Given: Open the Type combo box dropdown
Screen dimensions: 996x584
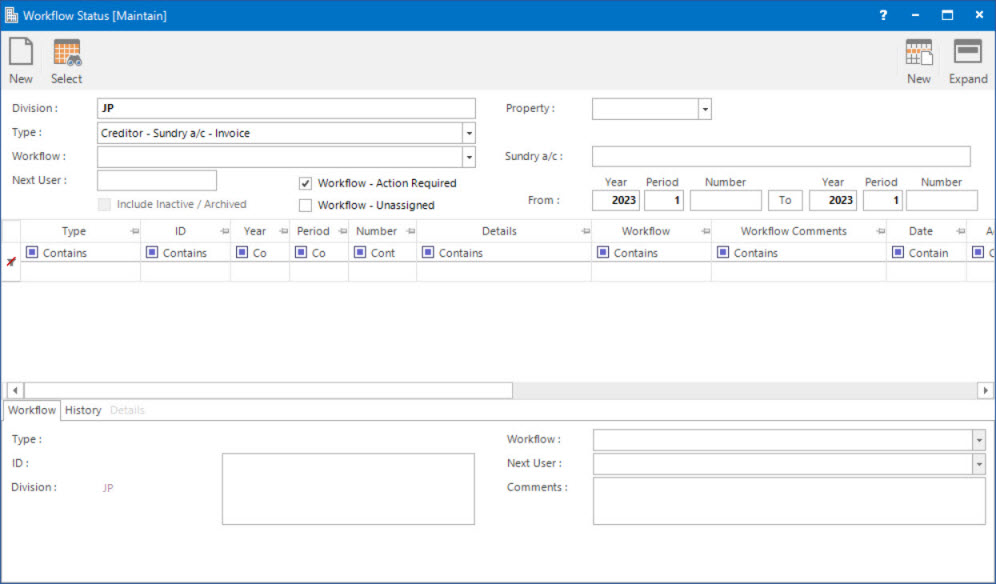Looking at the screenshot, I should pos(467,132).
